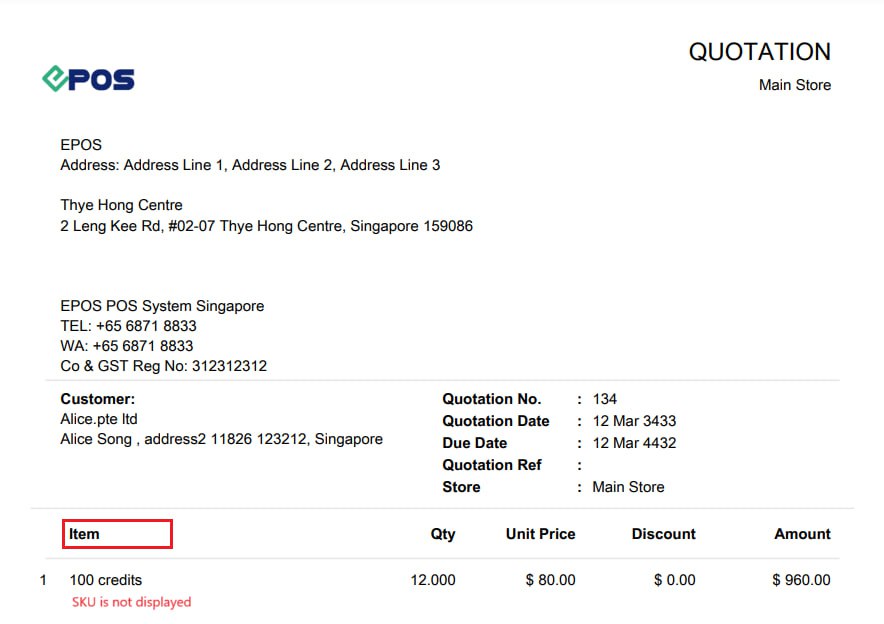This screenshot has height=624, width=884.
Task: Click the Item column header
Action: 84,534
